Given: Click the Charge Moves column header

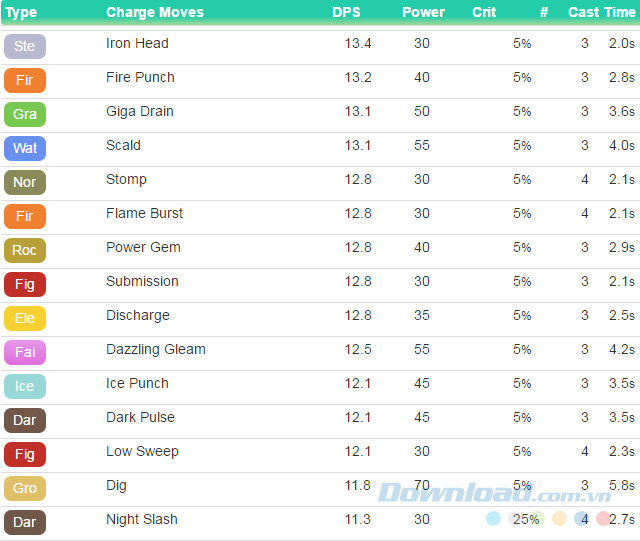Looking at the screenshot, I should point(155,13).
